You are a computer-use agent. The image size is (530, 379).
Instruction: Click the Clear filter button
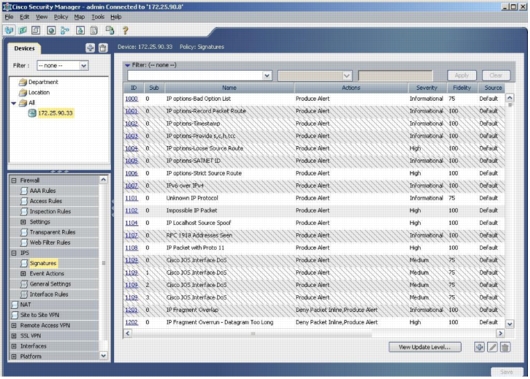pos(496,75)
